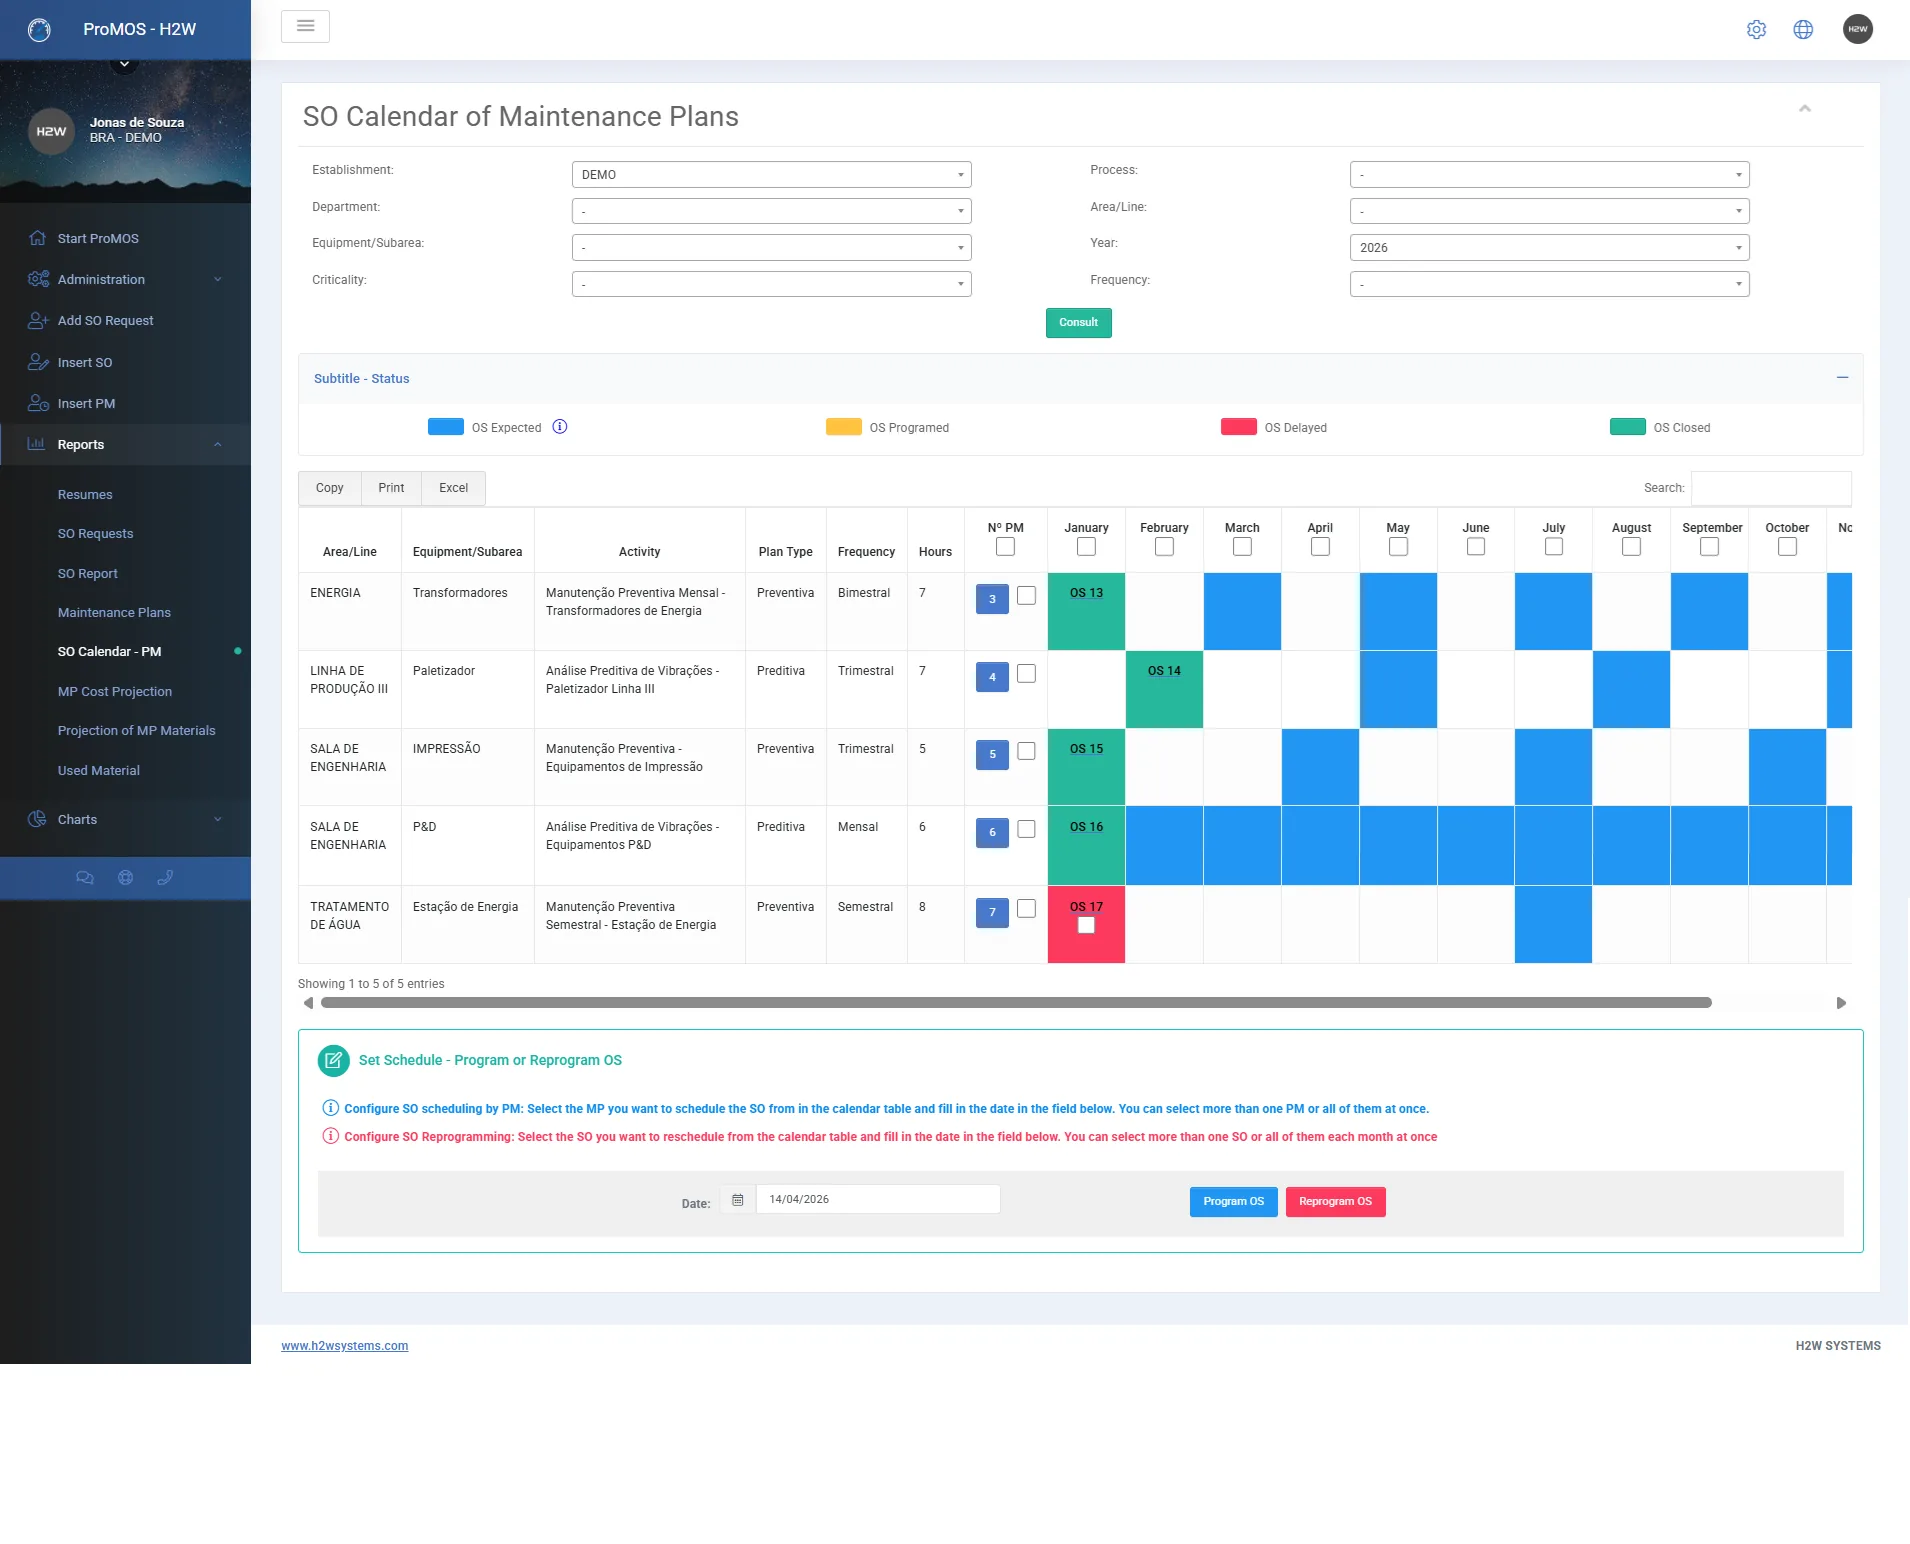The image size is (1910, 1544).
Task: Click the ProMOS logo icon
Action: pyautogui.click(x=39, y=30)
